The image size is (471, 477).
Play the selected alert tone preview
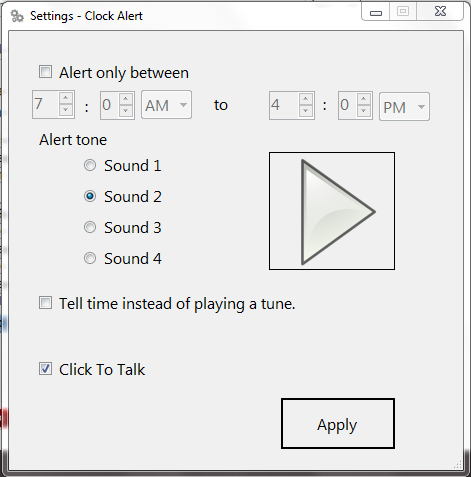tap(332, 211)
